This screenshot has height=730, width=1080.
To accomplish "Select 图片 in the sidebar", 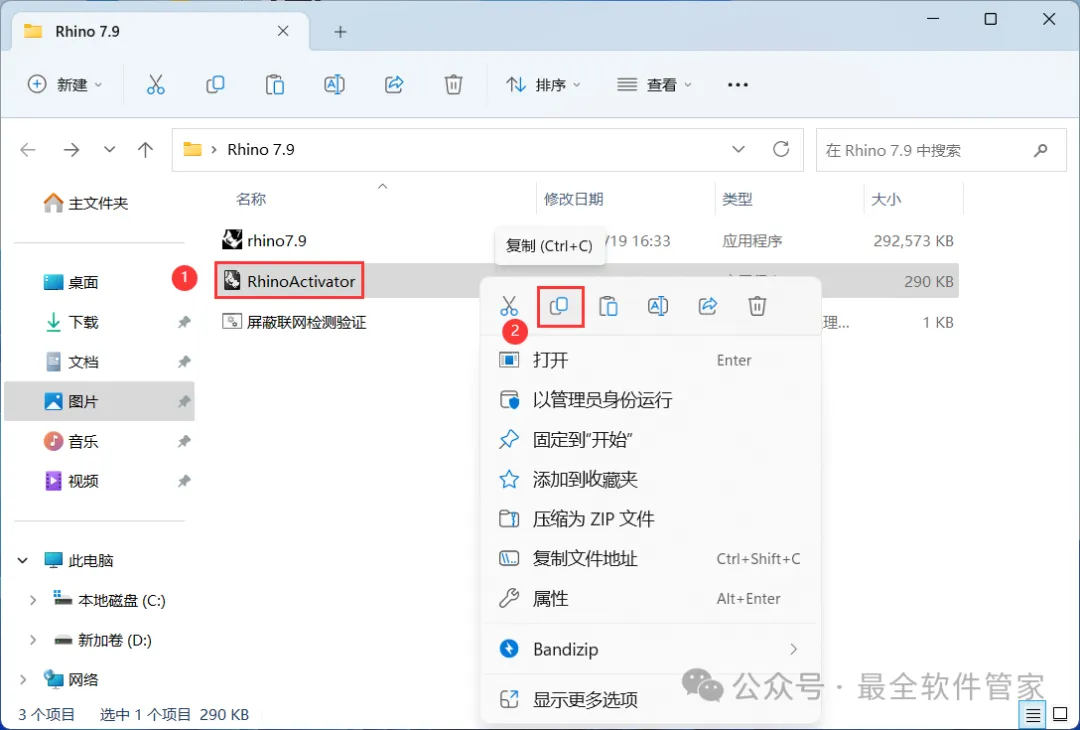I will (99, 402).
